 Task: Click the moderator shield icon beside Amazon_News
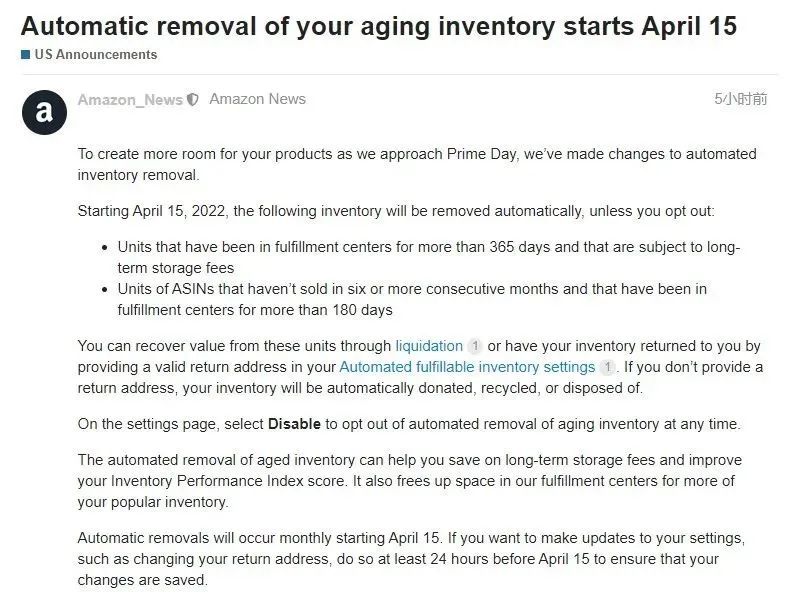pos(193,99)
